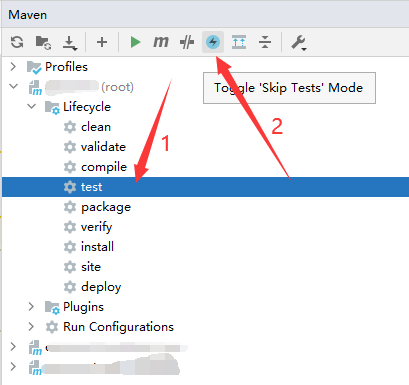The height and width of the screenshot is (385, 409).
Task: Open Maven settings wrench icon
Action: pyautogui.click(x=298, y=43)
